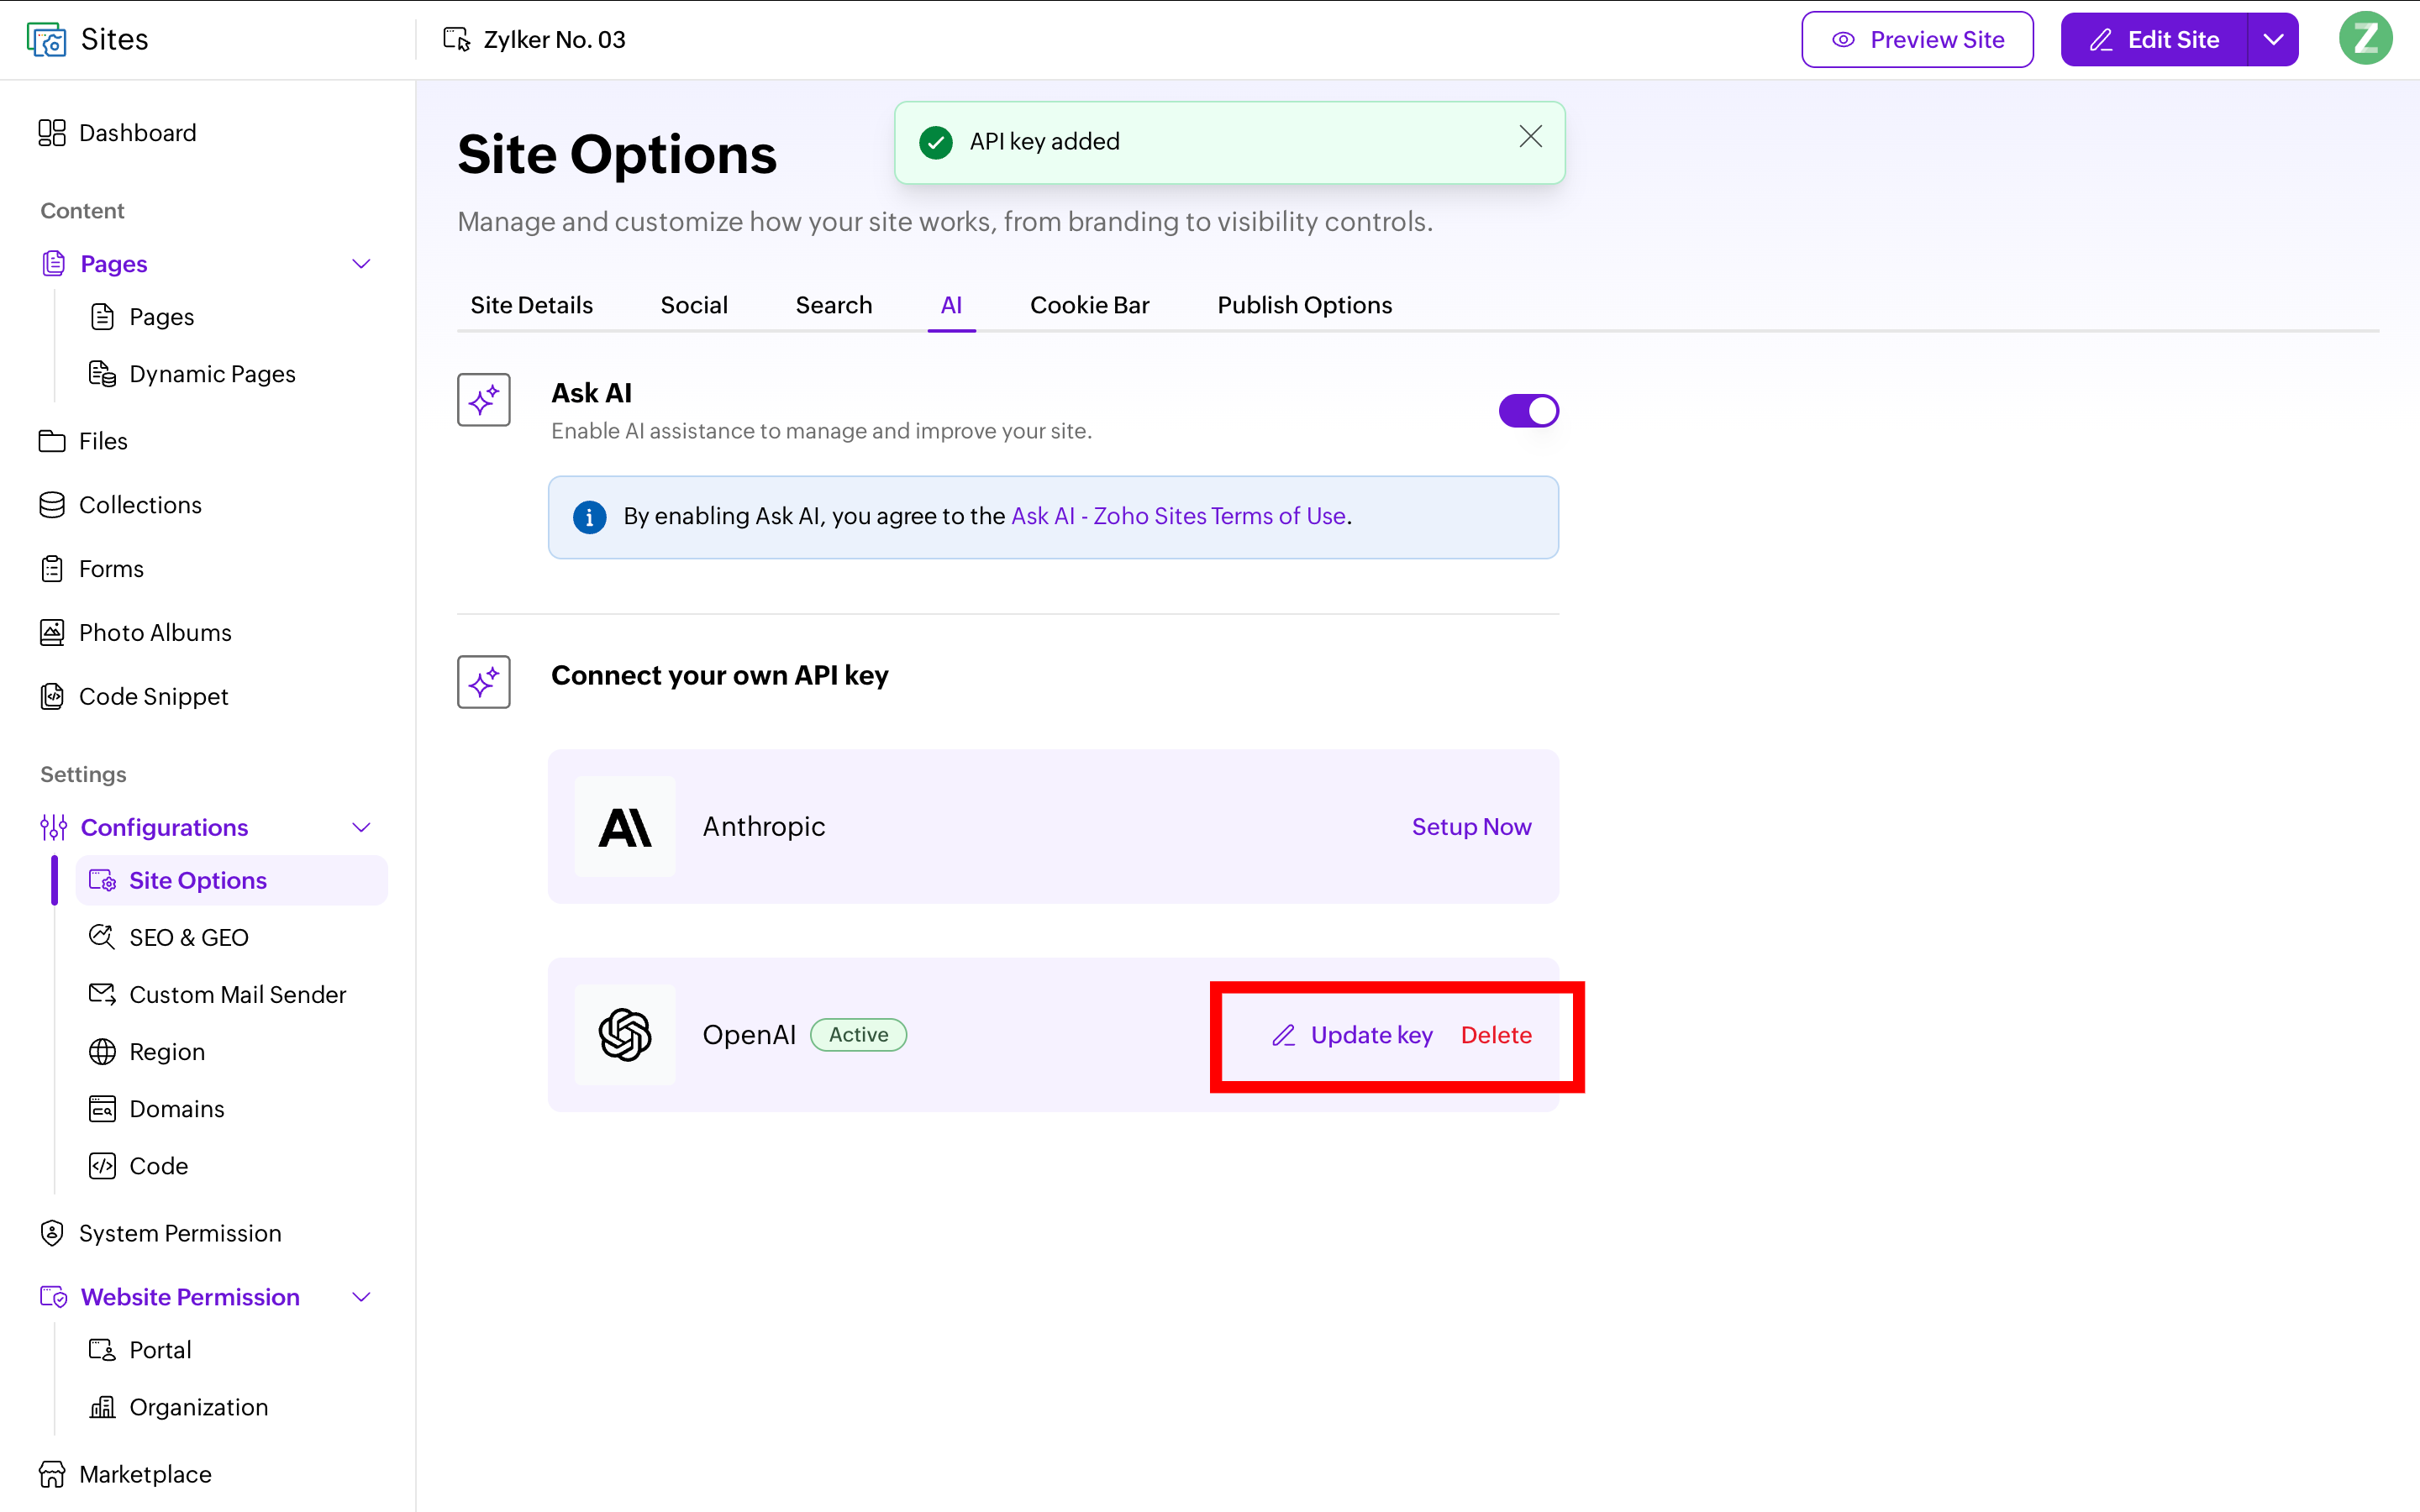This screenshot has height=1512, width=2420.
Task: Open the Marketplace store icon
Action: coord(52,1474)
